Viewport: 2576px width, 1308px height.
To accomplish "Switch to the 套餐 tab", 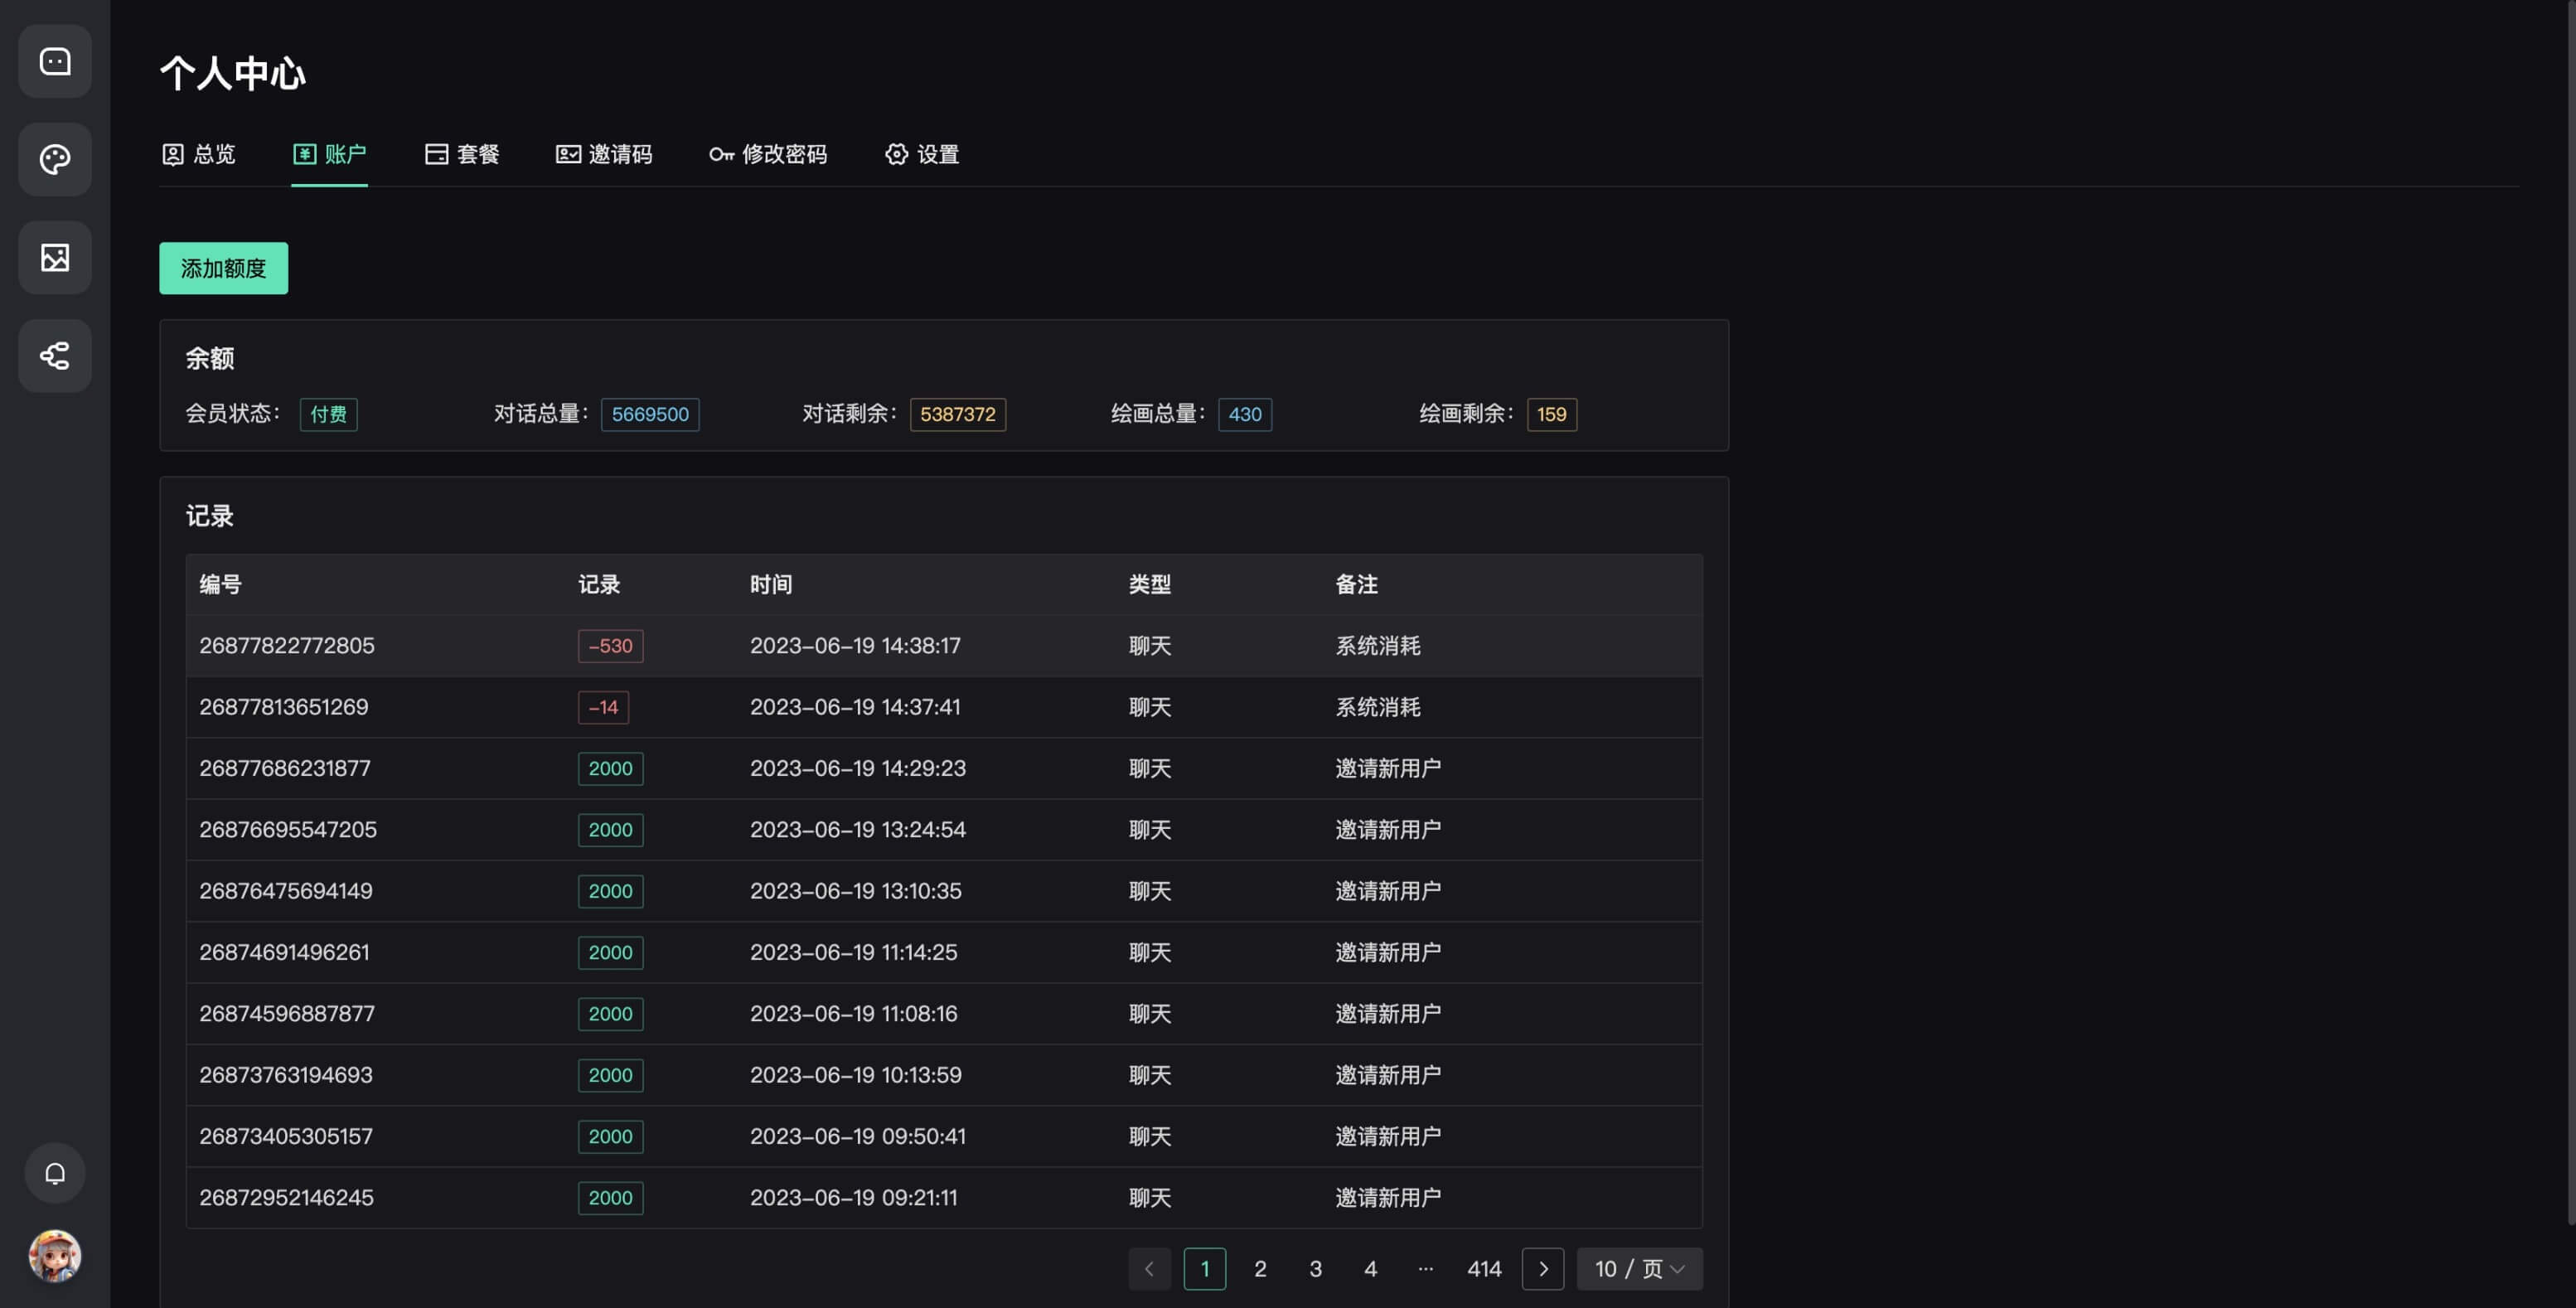I will pyautogui.click(x=462, y=154).
